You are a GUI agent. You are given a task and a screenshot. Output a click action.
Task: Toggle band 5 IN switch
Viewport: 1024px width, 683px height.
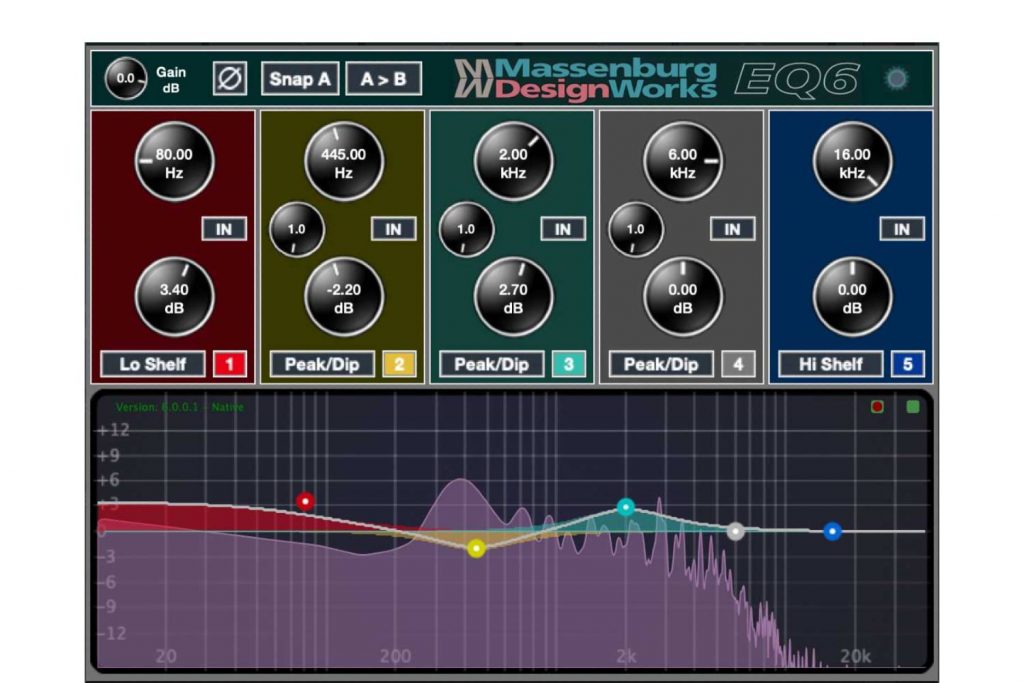902,229
